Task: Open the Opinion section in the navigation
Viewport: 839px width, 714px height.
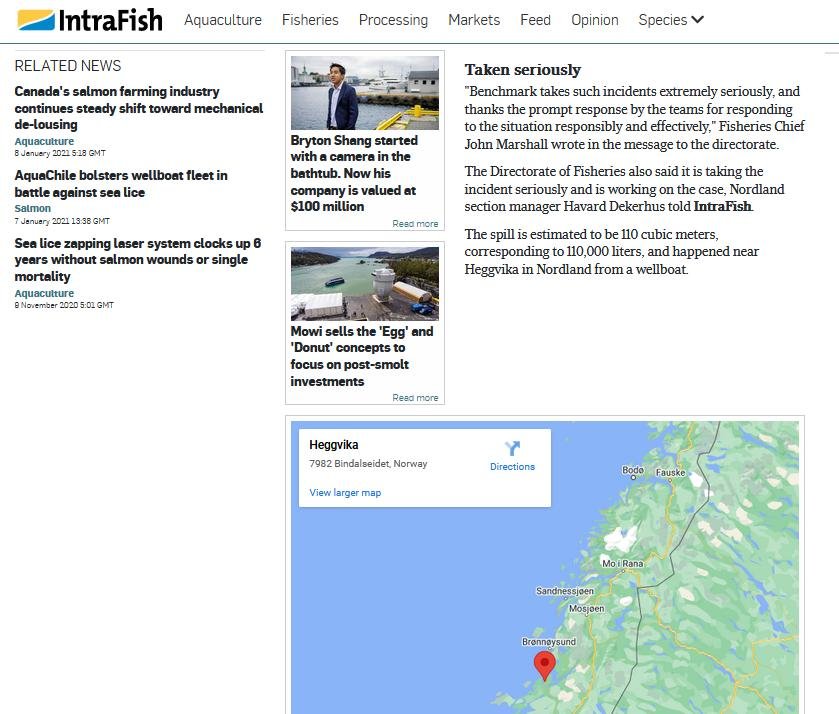Action: pyautogui.click(x=595, y=19)
